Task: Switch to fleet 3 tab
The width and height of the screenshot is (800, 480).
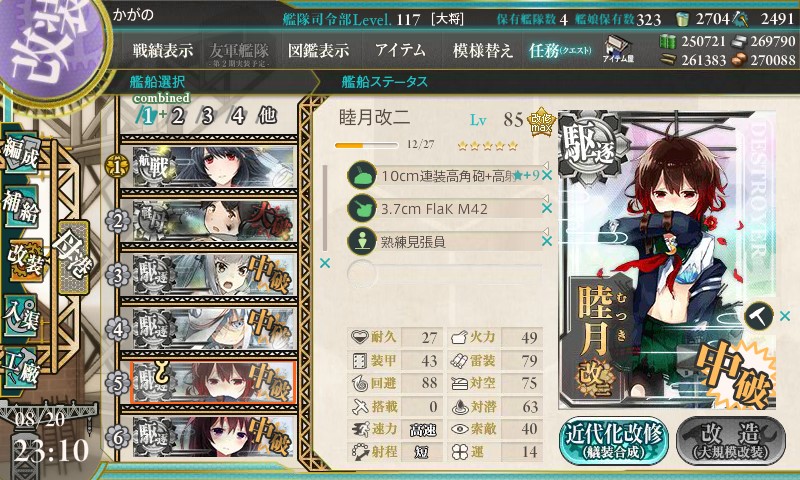Action: tap(208, 116)
